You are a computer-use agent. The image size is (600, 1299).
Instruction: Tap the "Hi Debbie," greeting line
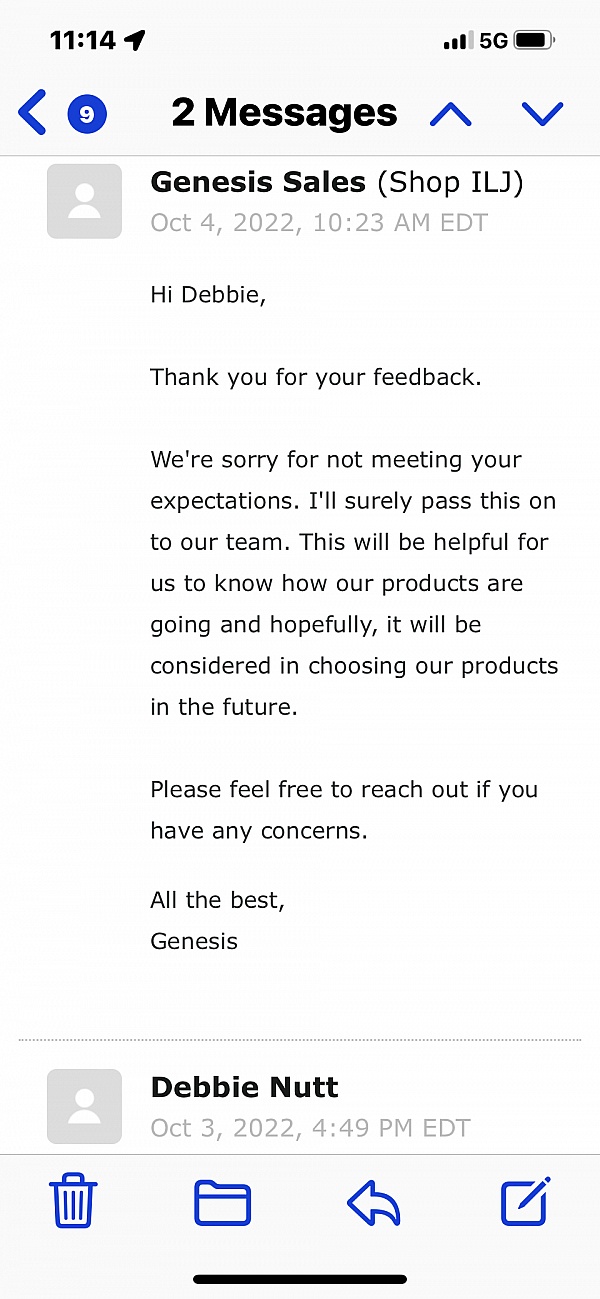(208, 295)
